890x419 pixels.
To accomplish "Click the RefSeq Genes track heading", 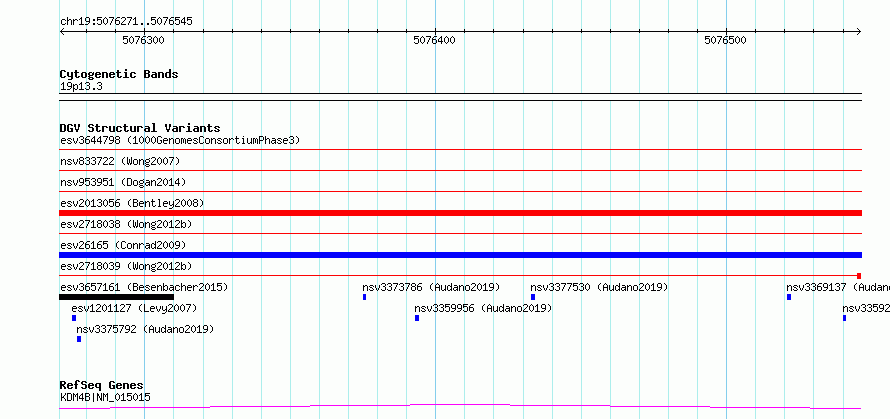I will point(102,386).
